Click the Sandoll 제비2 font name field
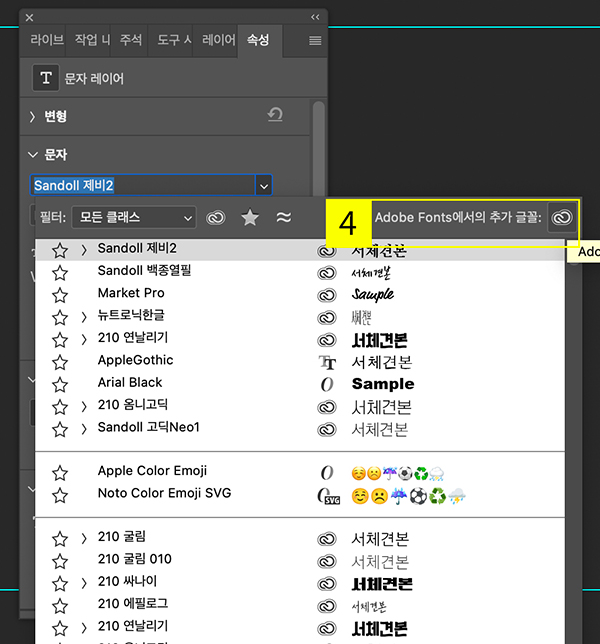Screen dimensions: 600x644 point(143,186)
